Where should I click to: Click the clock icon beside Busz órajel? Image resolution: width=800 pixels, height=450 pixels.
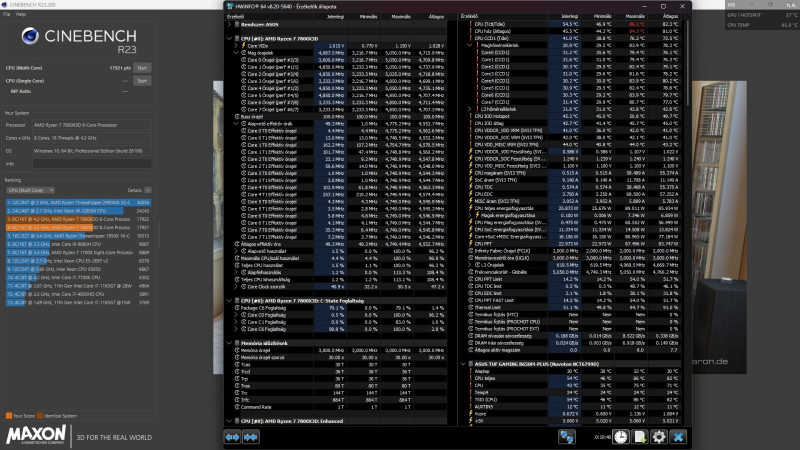click(x=237, y=116)
